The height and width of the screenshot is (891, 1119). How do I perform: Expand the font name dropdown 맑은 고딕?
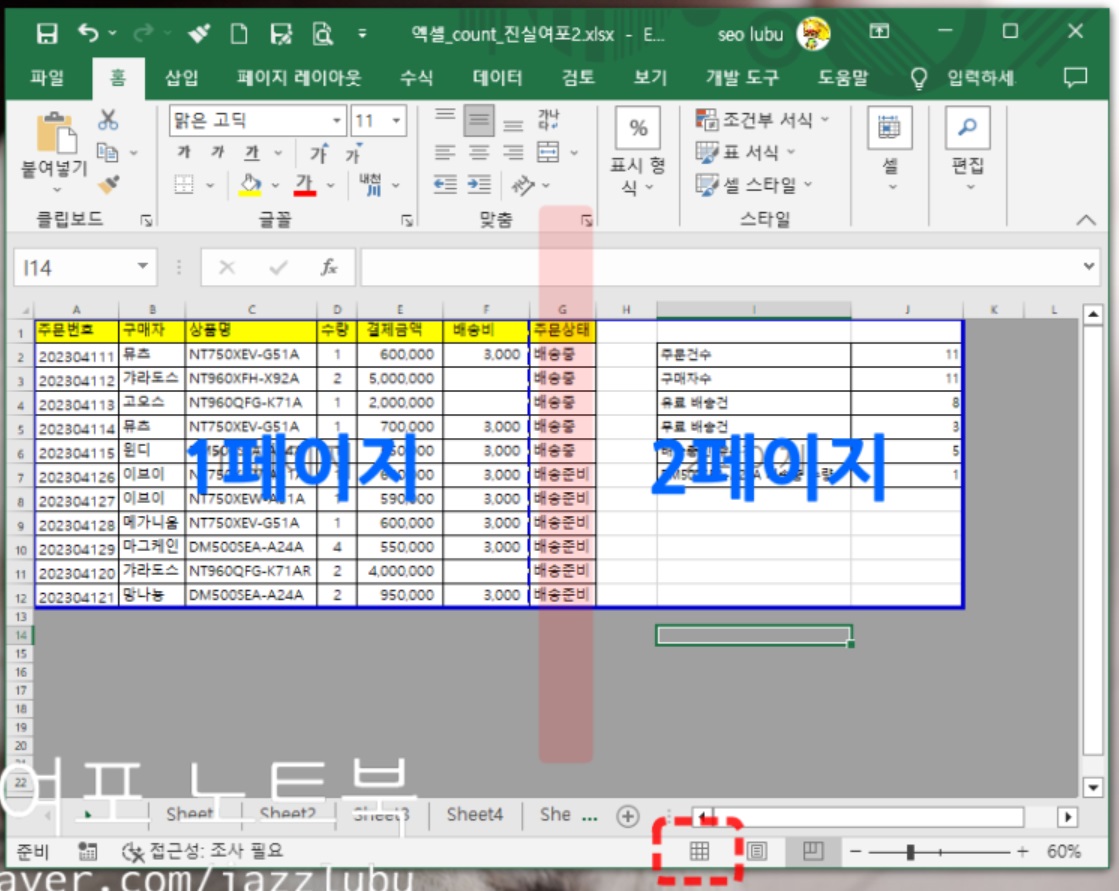(x=337, y=121)
